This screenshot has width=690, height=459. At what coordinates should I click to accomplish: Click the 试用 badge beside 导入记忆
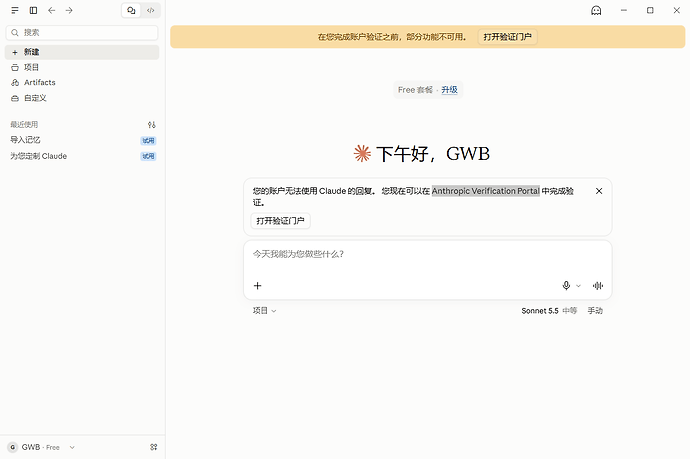click(x=148, y=141)
